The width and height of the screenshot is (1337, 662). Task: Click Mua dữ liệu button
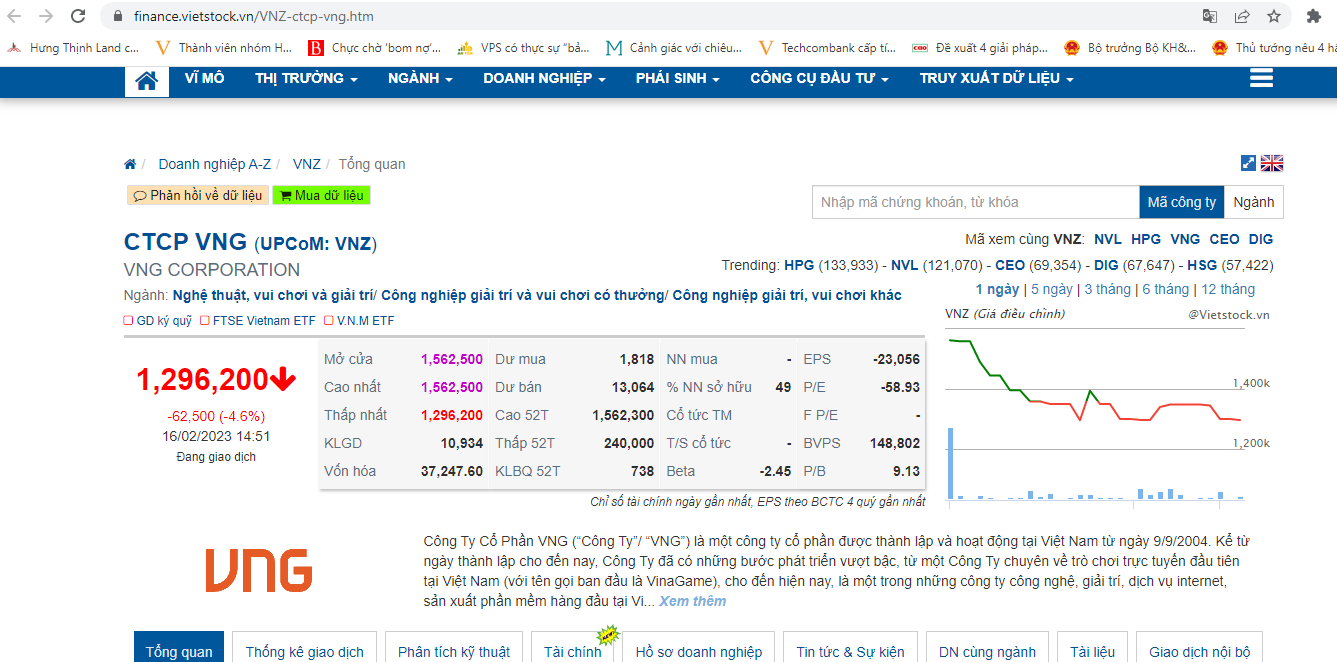322,196
